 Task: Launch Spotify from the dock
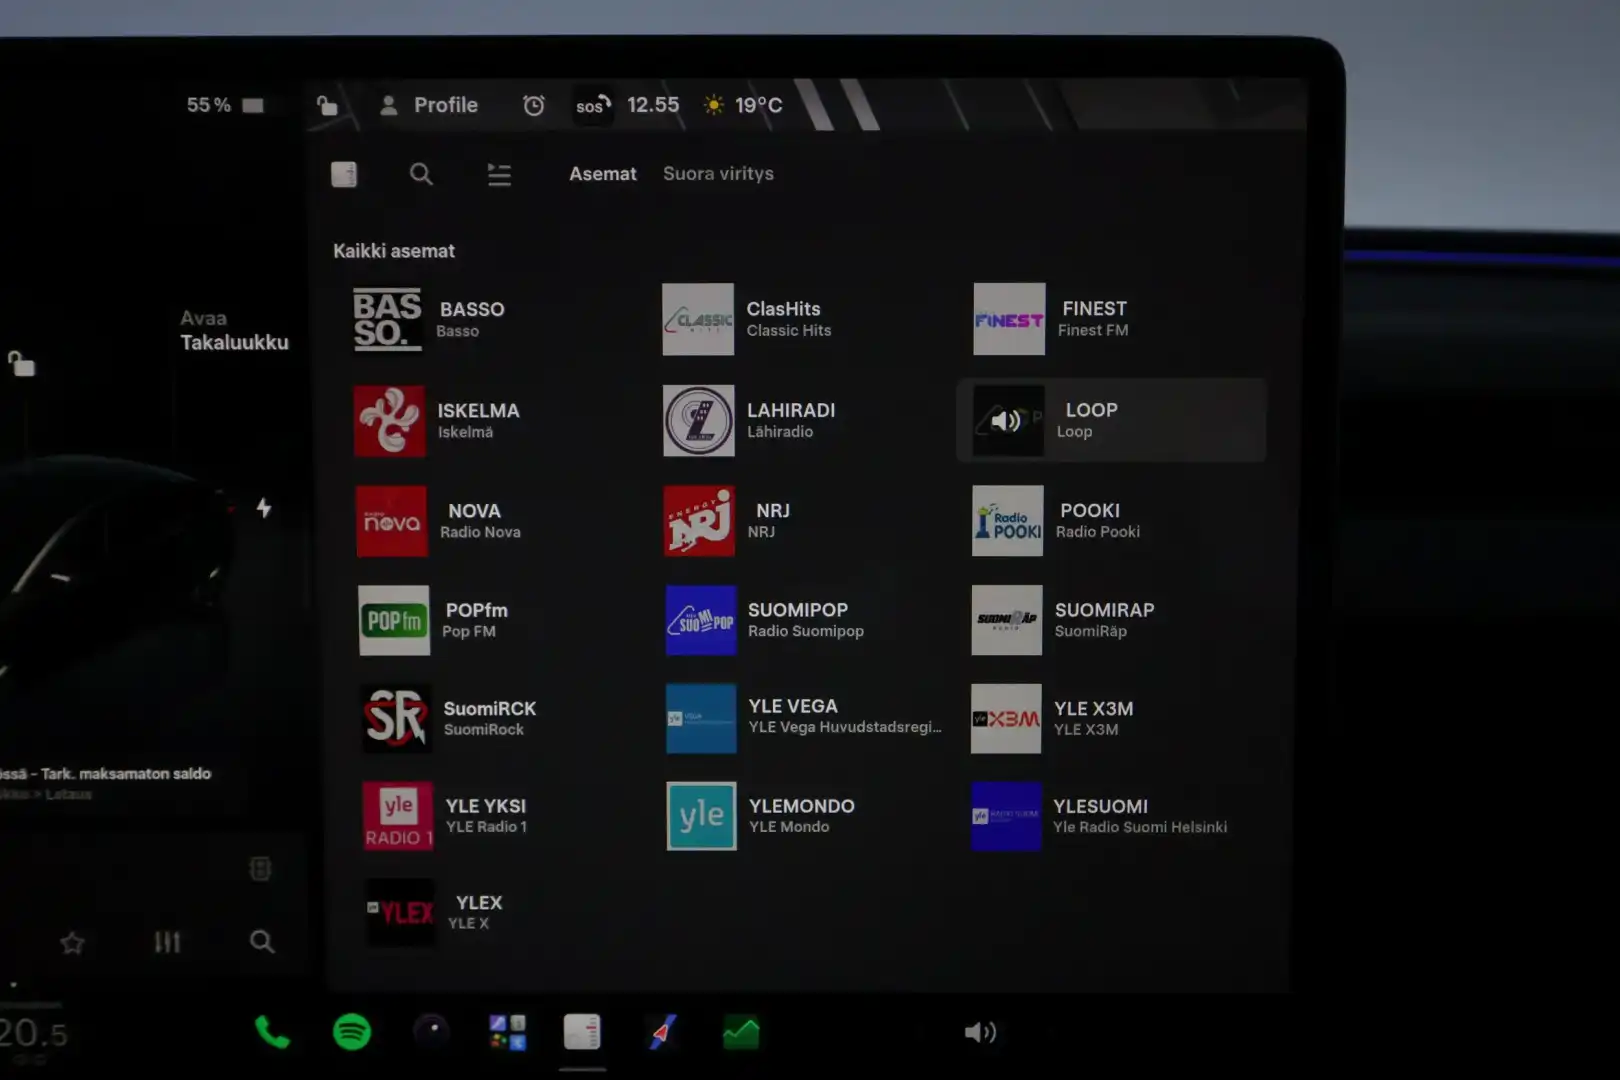pos(352,1032)
